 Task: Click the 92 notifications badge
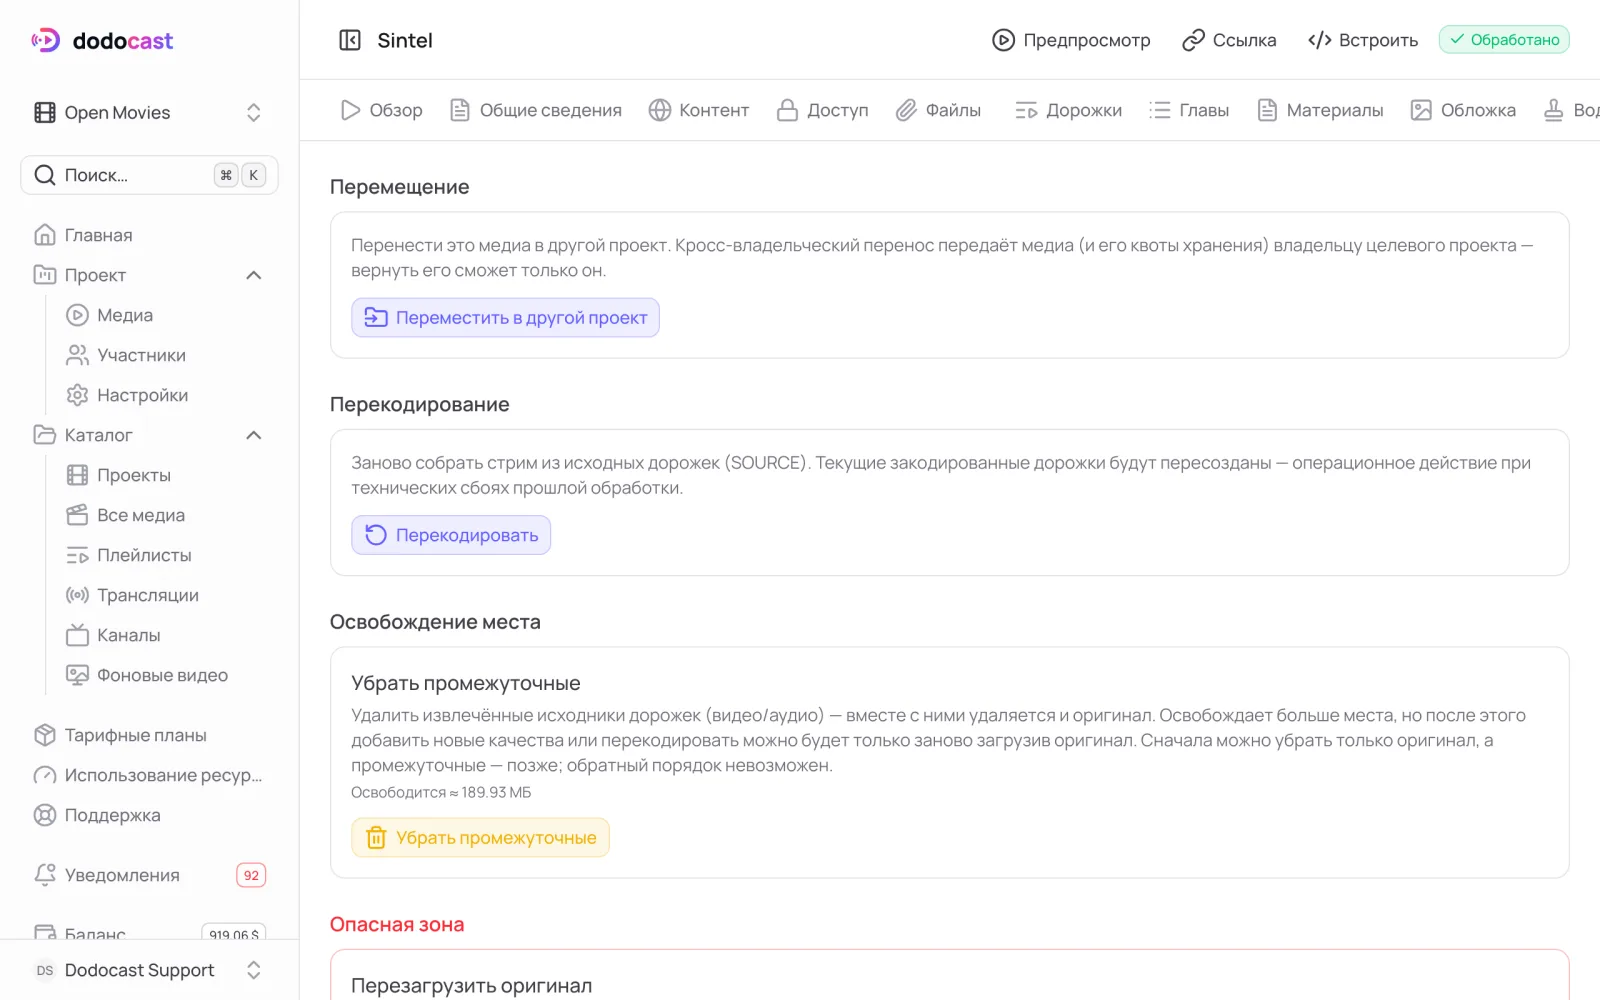pos(251,875)
